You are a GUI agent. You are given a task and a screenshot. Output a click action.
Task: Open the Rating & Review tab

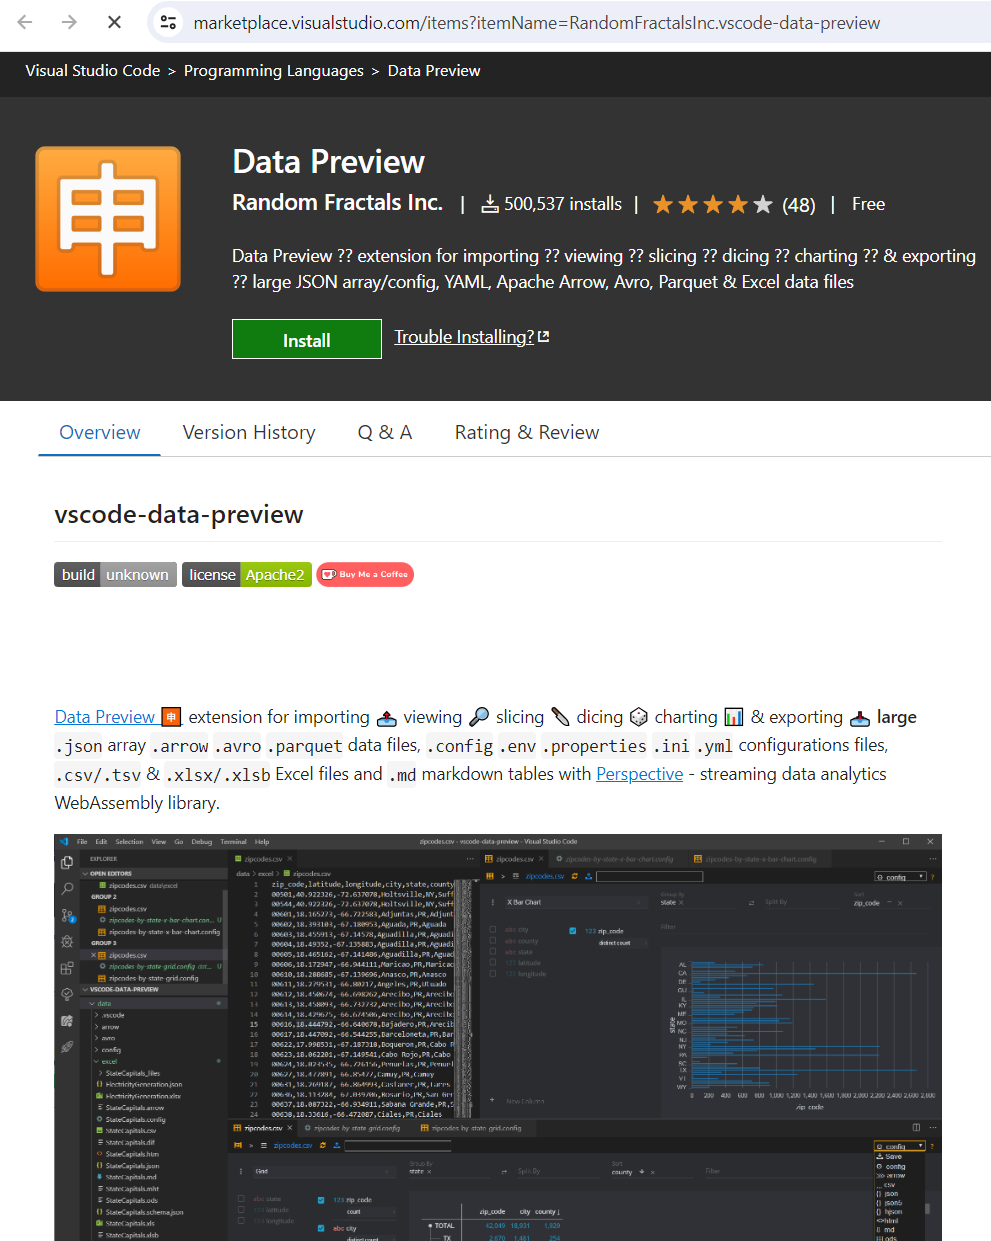point(527,432)
